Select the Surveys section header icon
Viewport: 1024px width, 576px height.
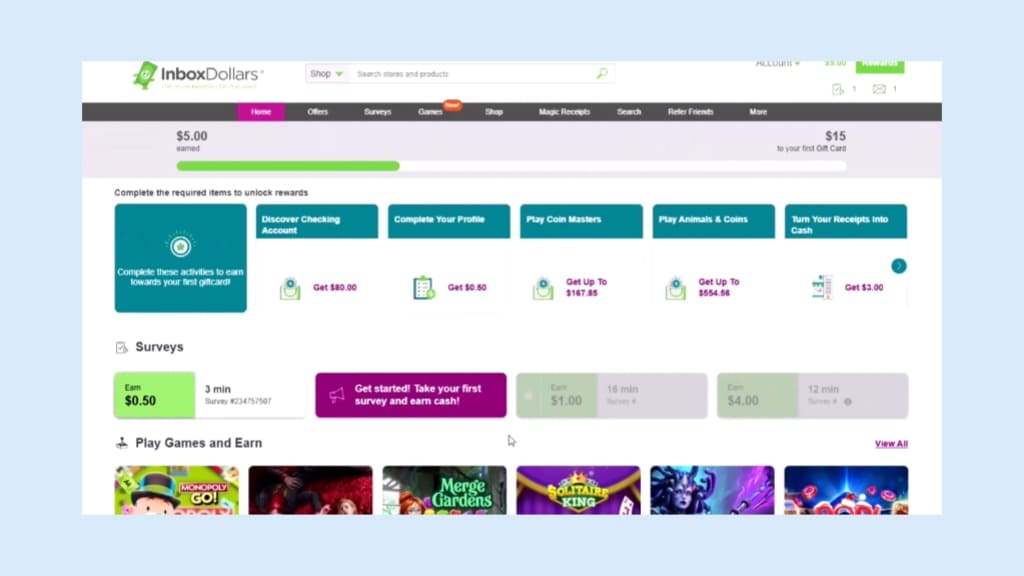click(122, 347)
